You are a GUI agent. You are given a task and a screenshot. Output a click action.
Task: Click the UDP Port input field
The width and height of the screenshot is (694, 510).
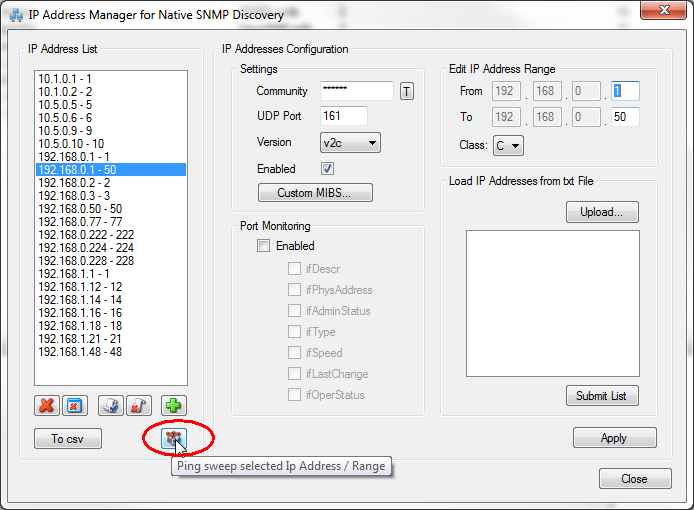click(344, 117)
